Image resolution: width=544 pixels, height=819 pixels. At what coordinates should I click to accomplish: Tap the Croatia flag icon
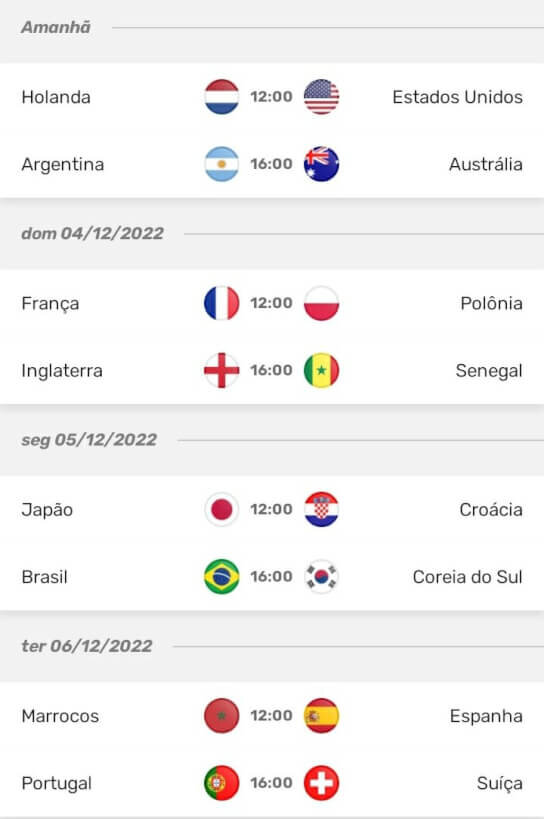(x=321, y=509)
